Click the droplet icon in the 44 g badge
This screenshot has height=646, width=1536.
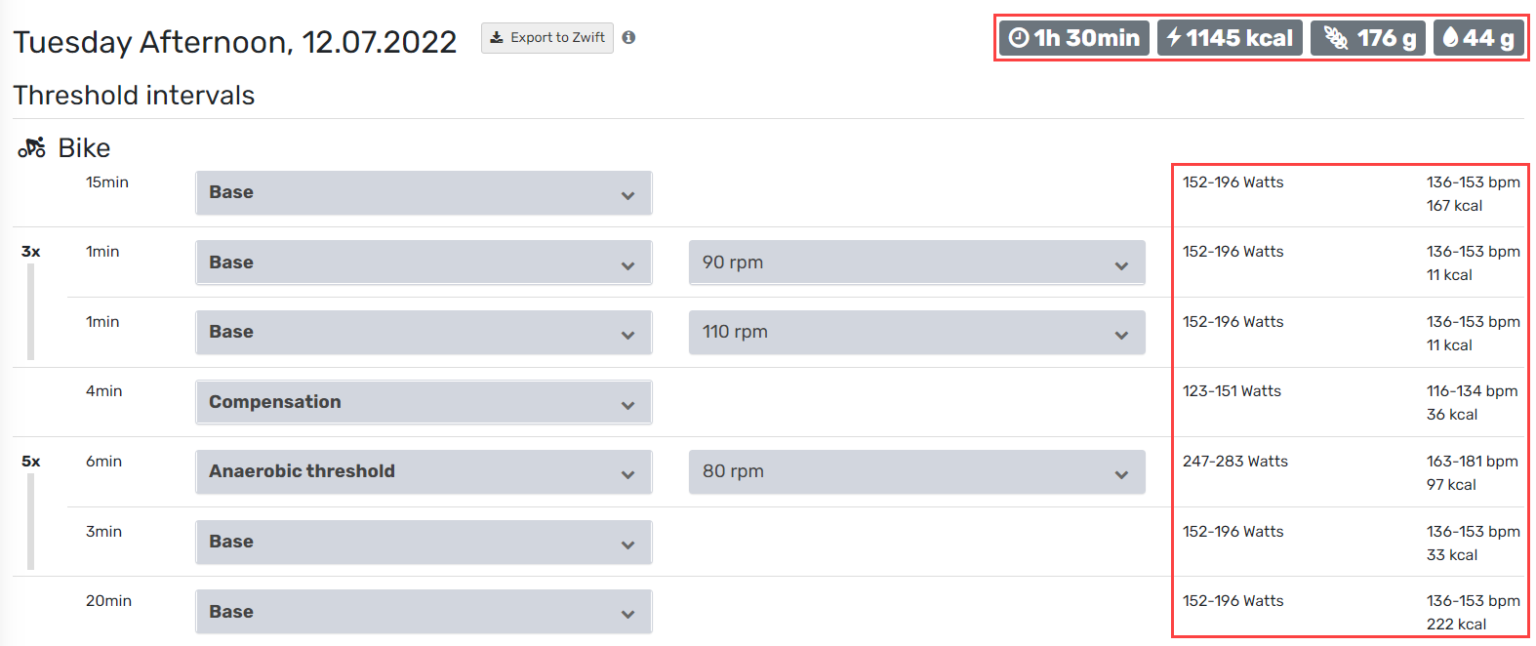coord(1451,39)
